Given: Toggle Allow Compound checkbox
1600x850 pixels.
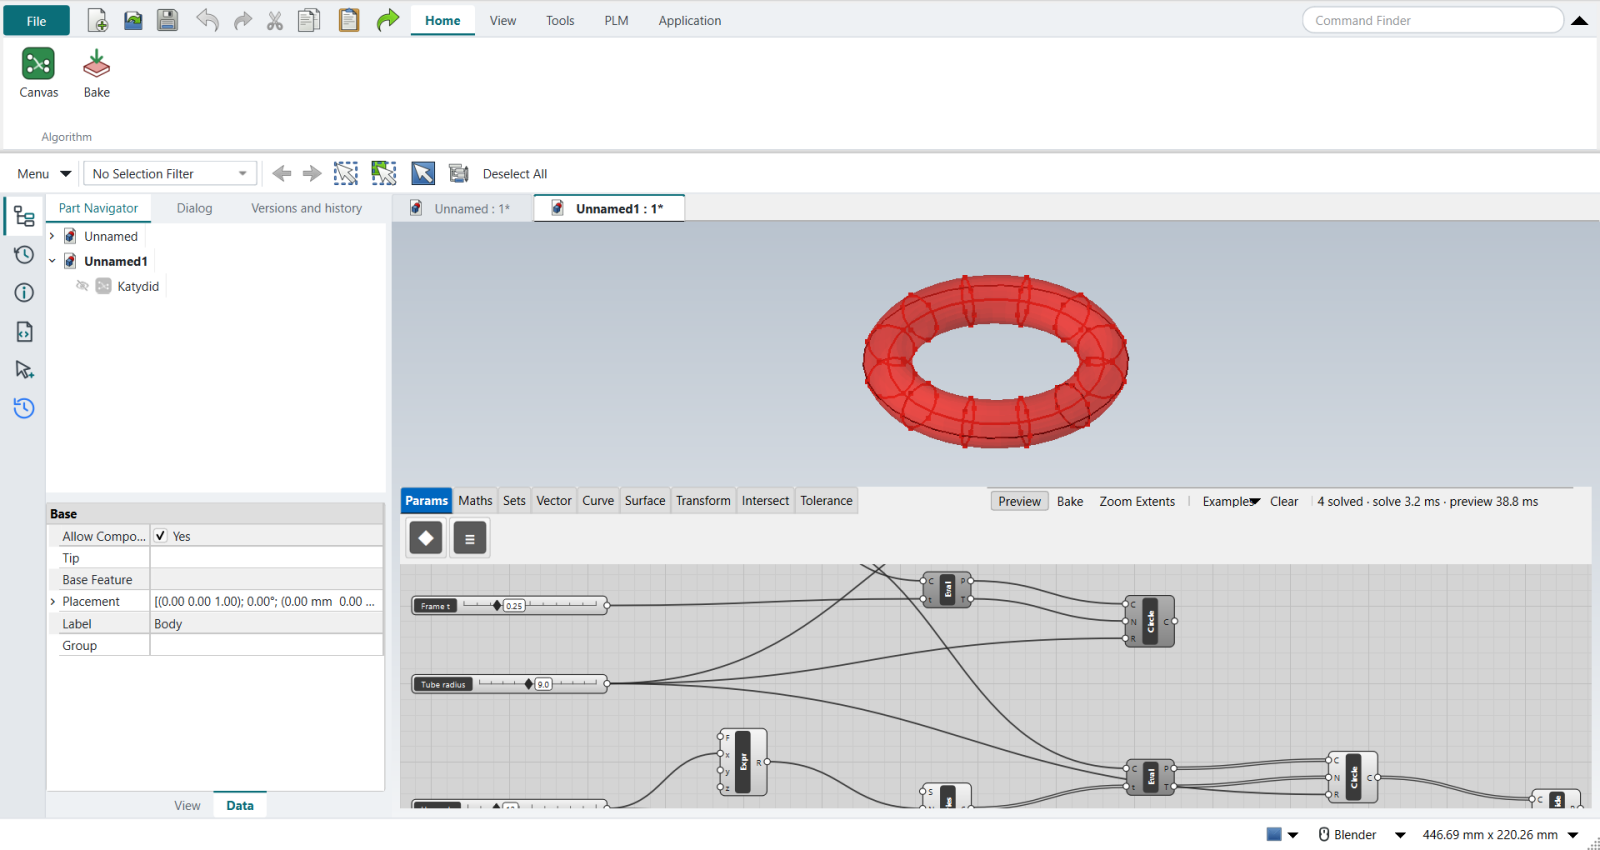Looking at the screenshot, I should tap(160, 536).
